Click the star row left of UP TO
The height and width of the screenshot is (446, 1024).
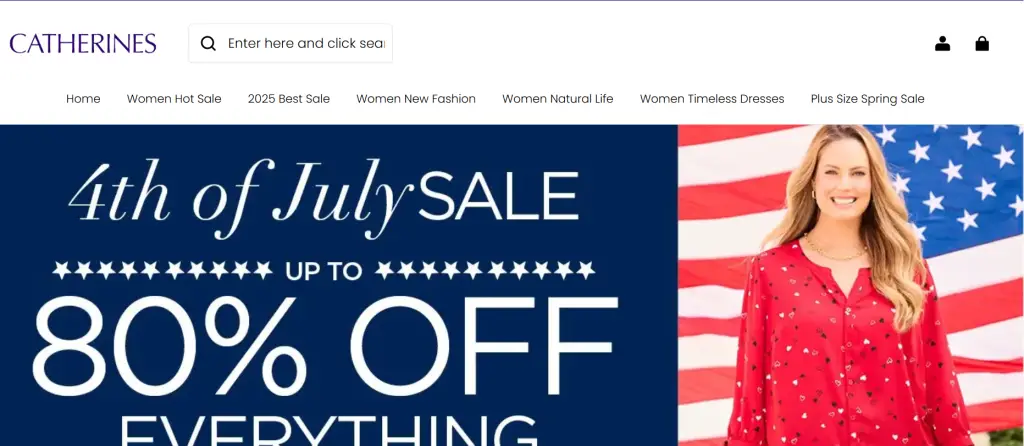(163, 270)
